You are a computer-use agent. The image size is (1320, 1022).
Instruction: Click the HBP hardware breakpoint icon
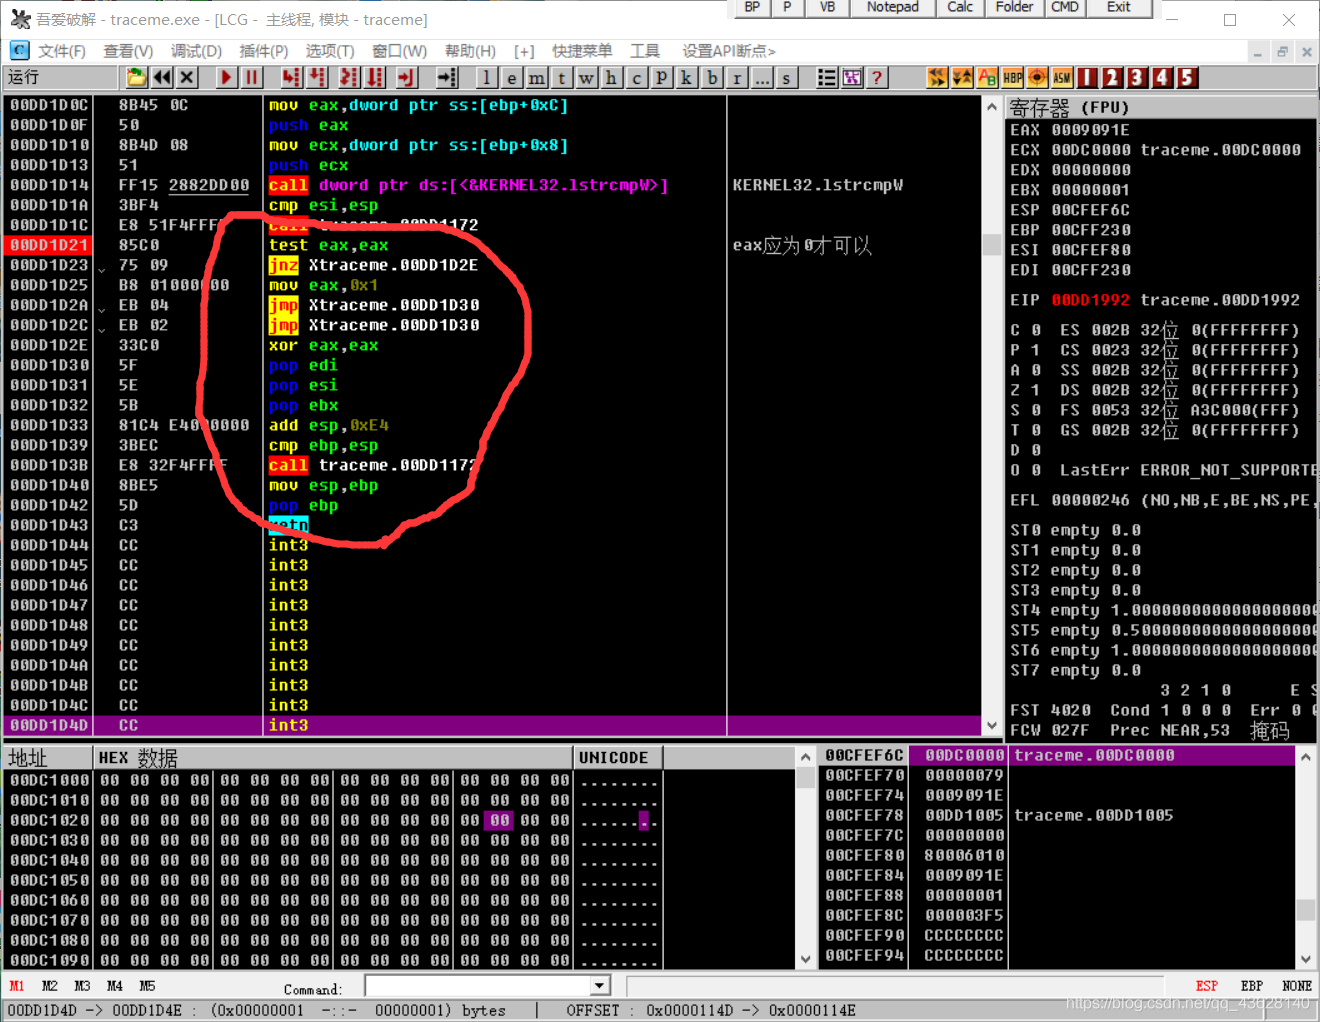click(x=1013, y=78)
